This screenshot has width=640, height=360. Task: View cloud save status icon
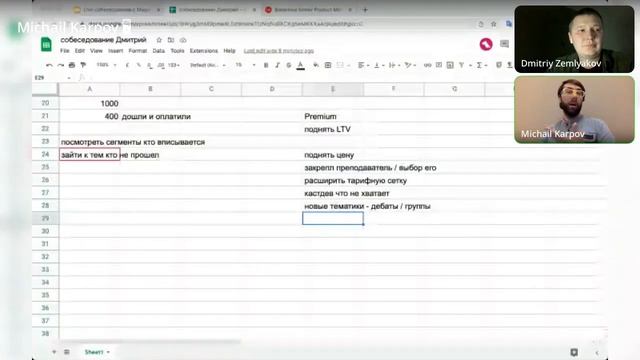point(183,40)
